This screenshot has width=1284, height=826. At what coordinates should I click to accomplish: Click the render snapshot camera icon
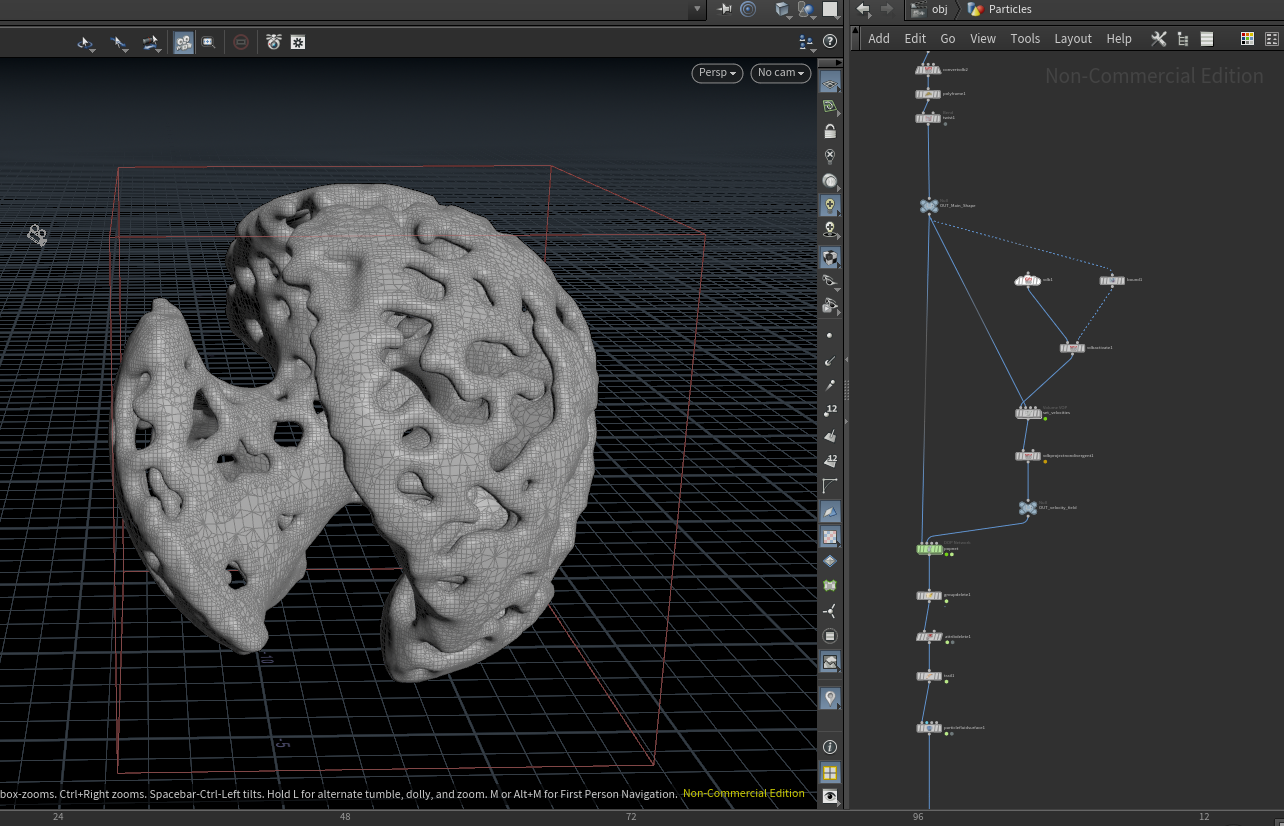click(x=273, y=42)
